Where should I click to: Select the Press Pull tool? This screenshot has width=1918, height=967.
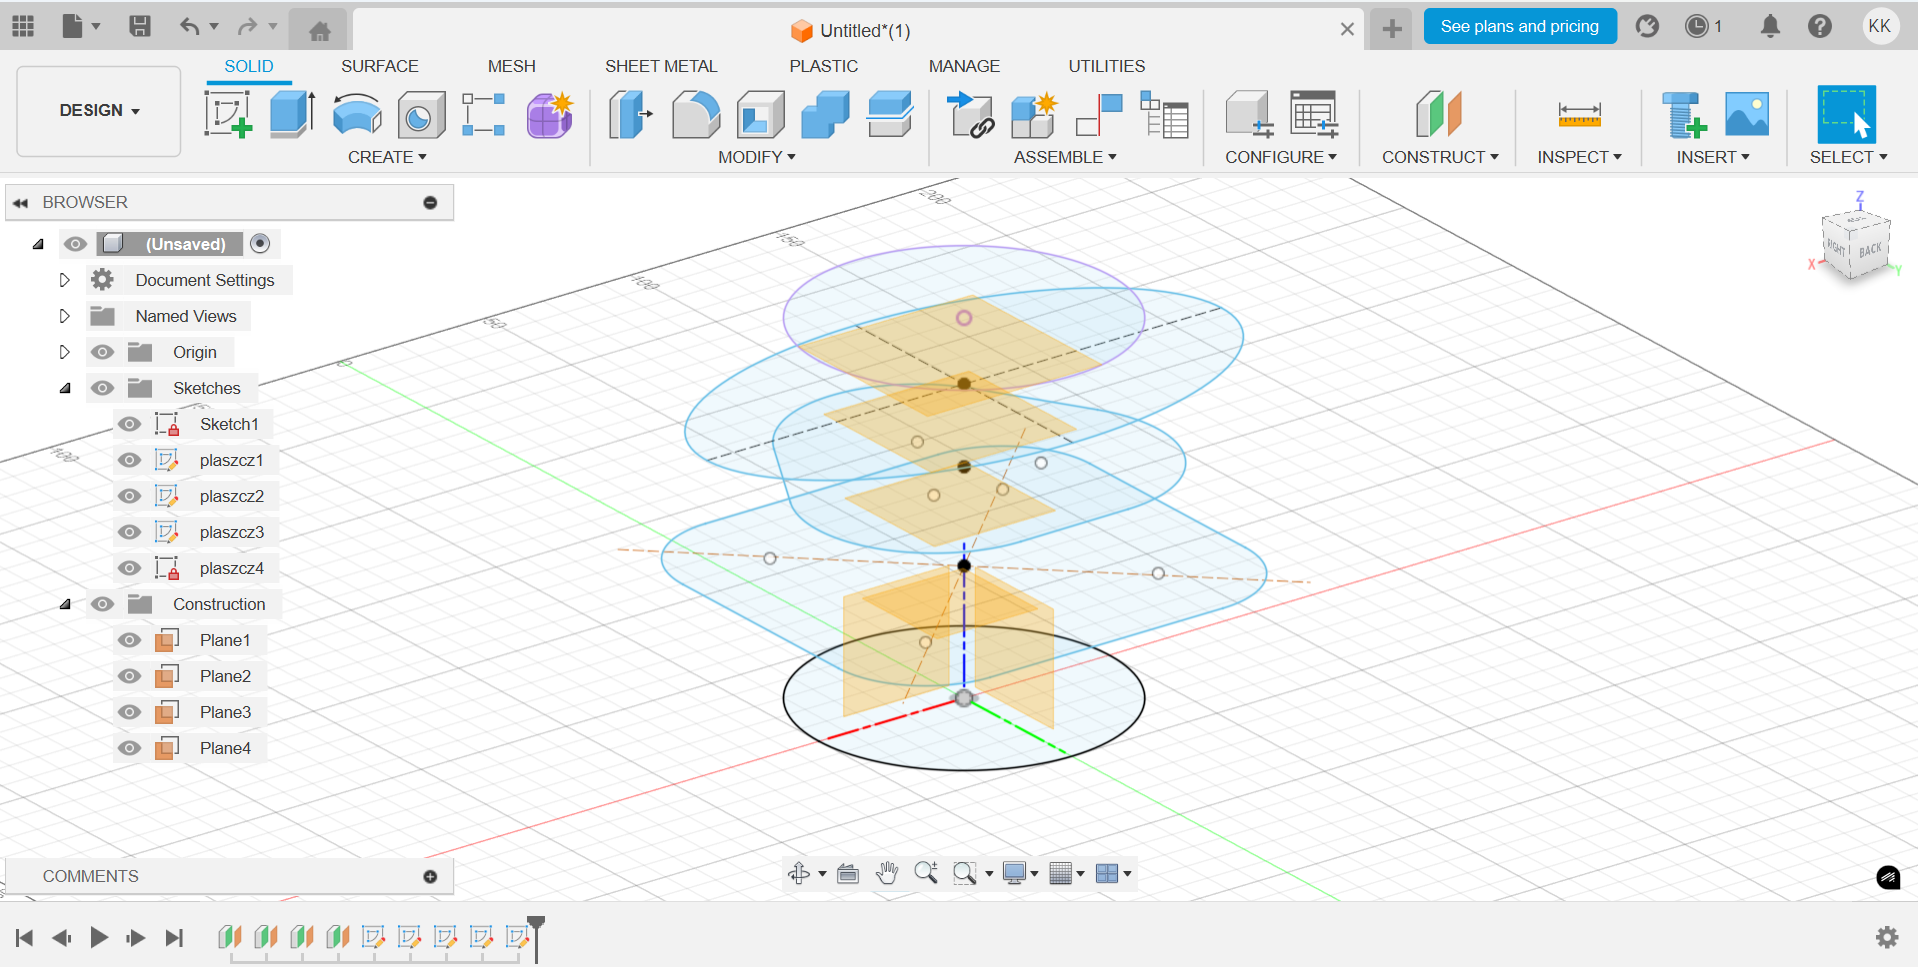[x=630, y=114]
